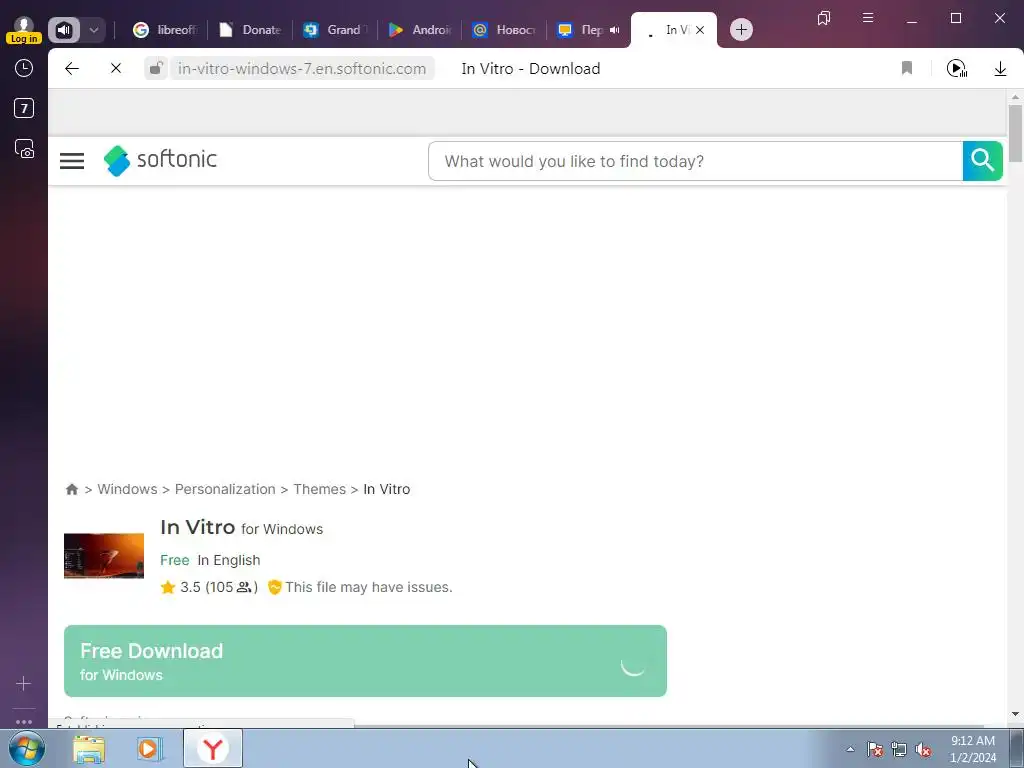Open the read-aloud play icon in toolbar

tap(957, 68)
